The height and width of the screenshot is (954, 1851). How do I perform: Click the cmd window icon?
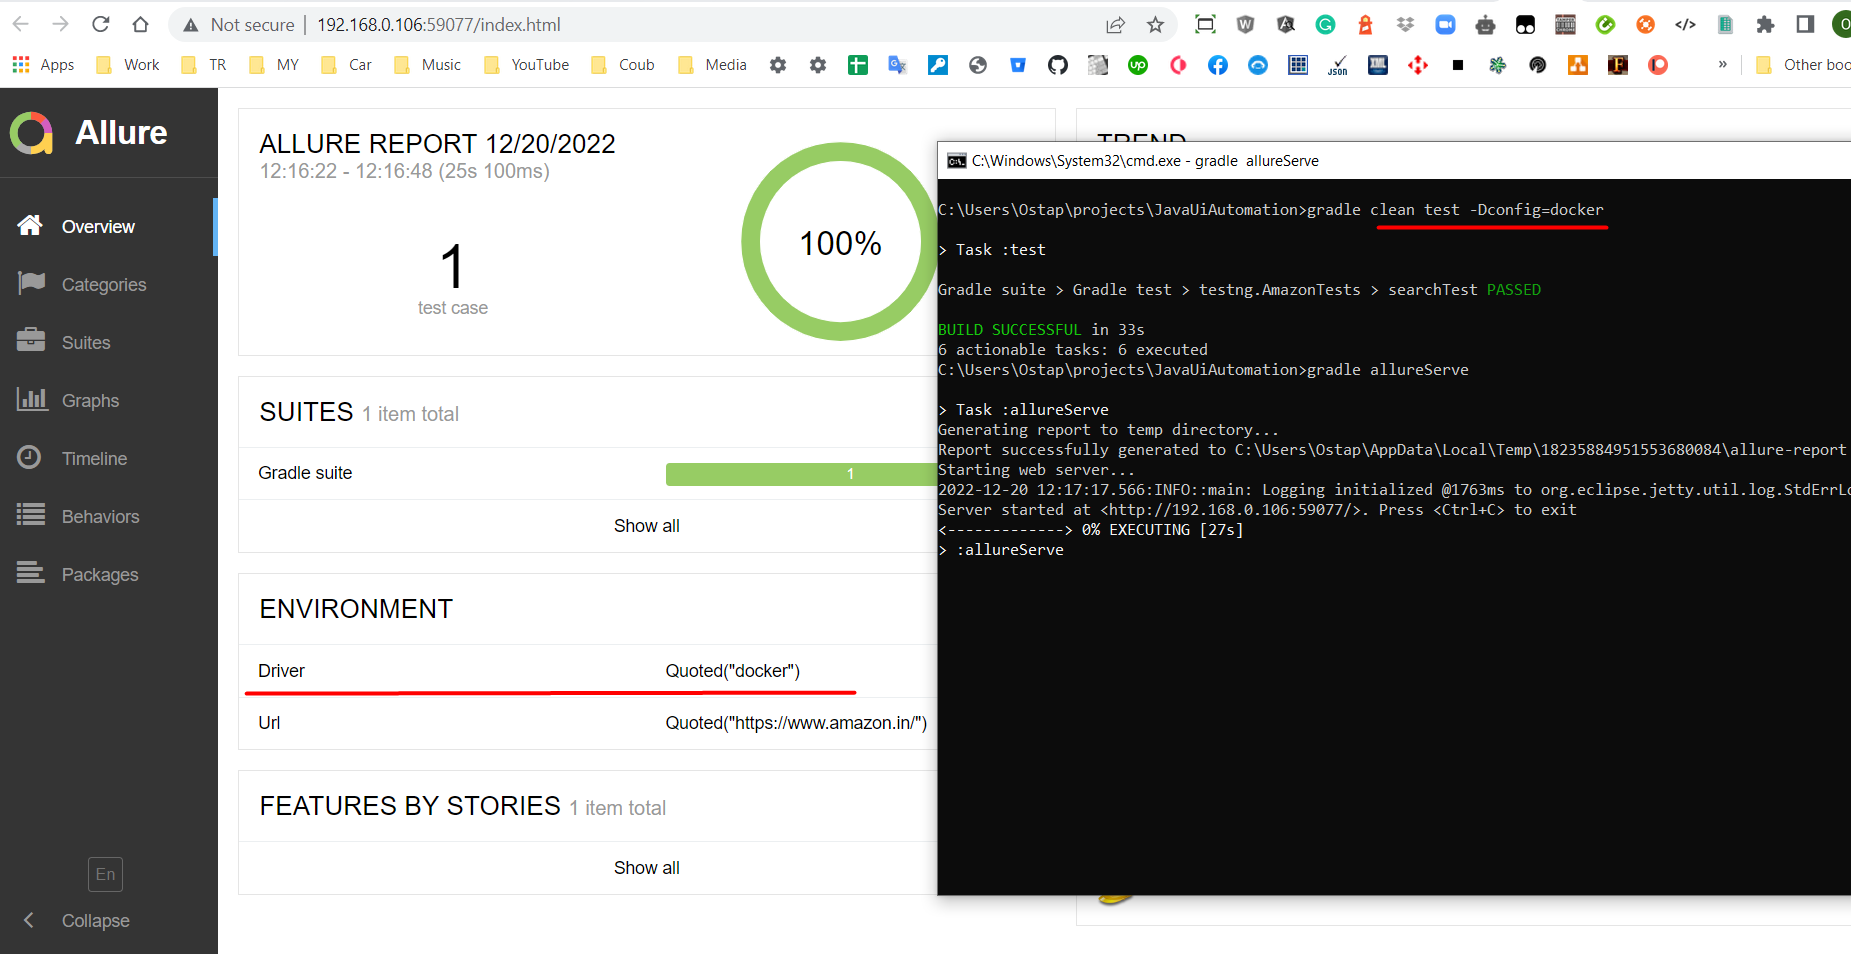pos(957,161)
